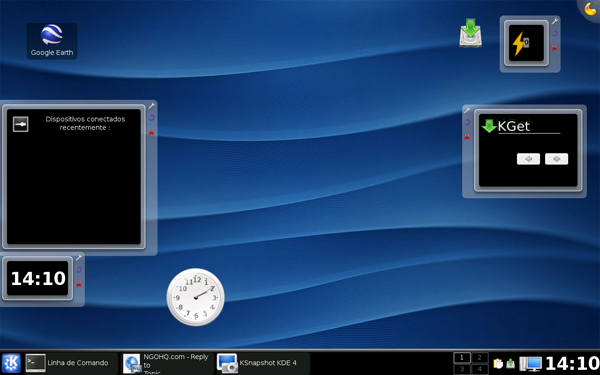Viewport: 600px width, 375px height.
Task: Remove the KGet widget with red X
Action: coord(467,137)
